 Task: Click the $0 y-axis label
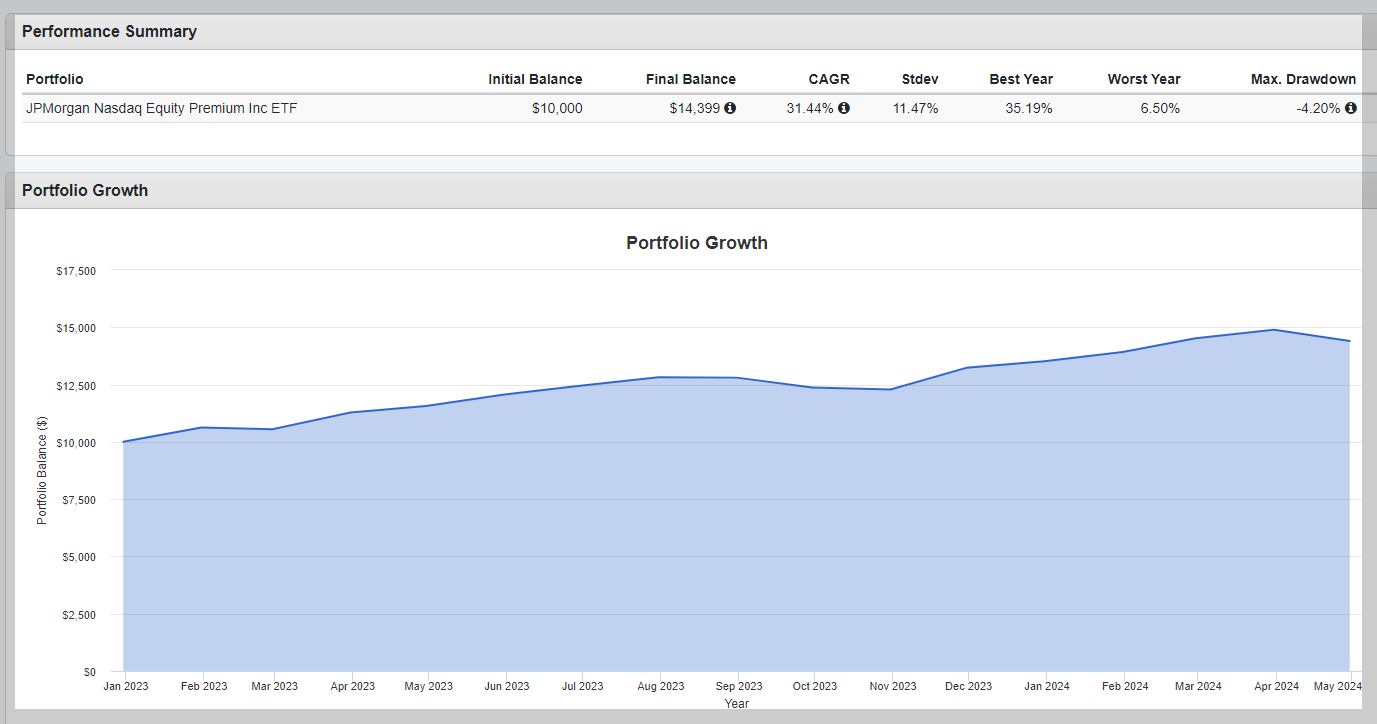[x=90, y=672]
